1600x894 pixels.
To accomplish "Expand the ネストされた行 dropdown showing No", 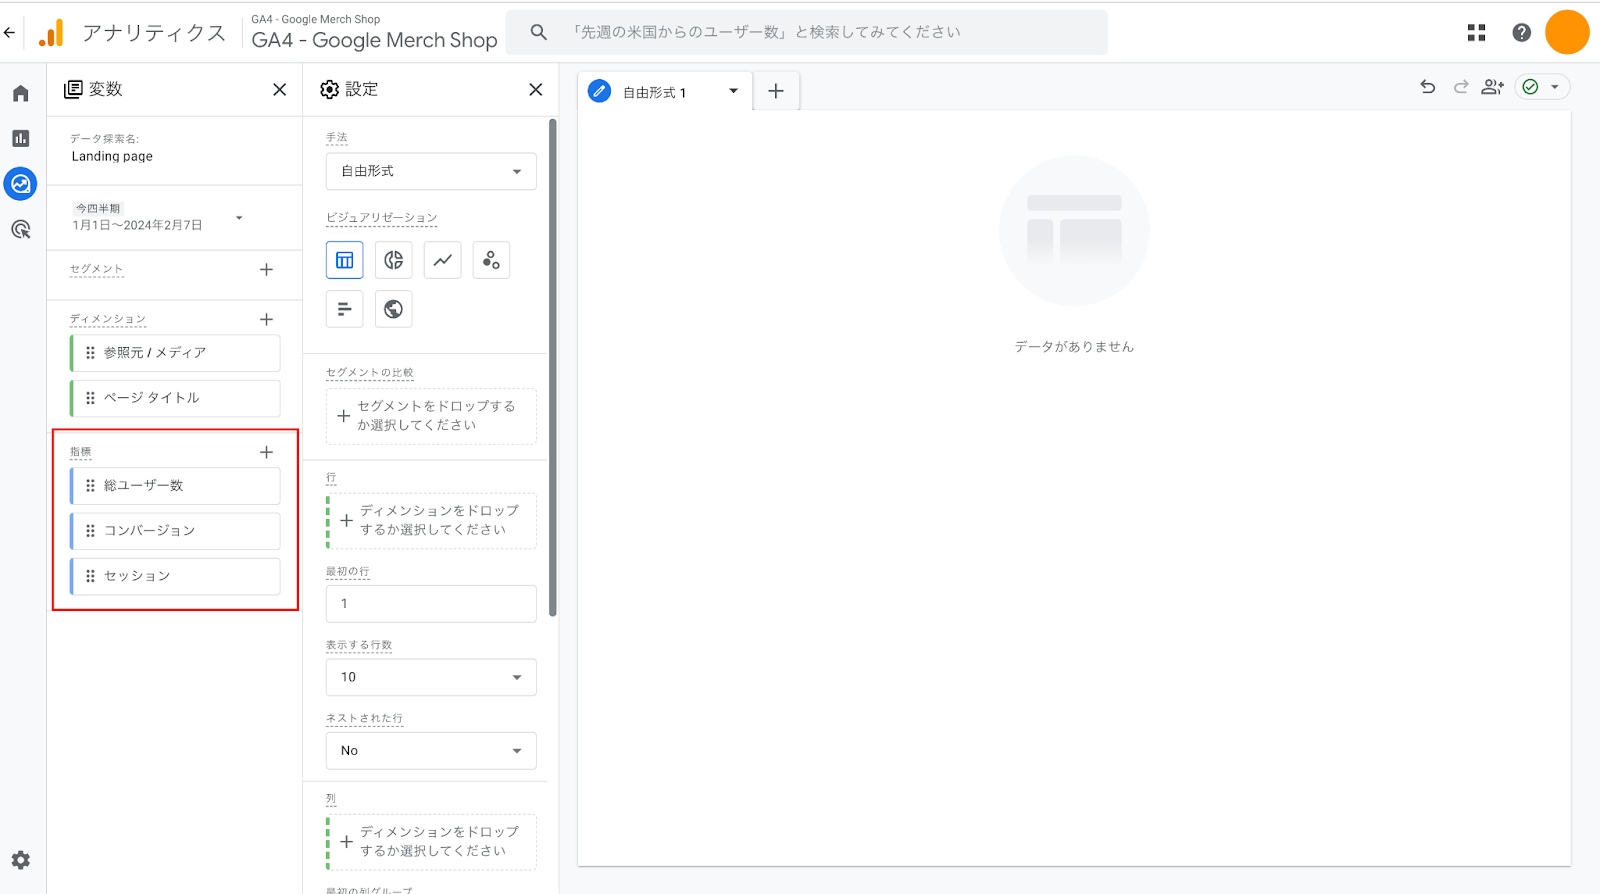I will click(431, 751).
